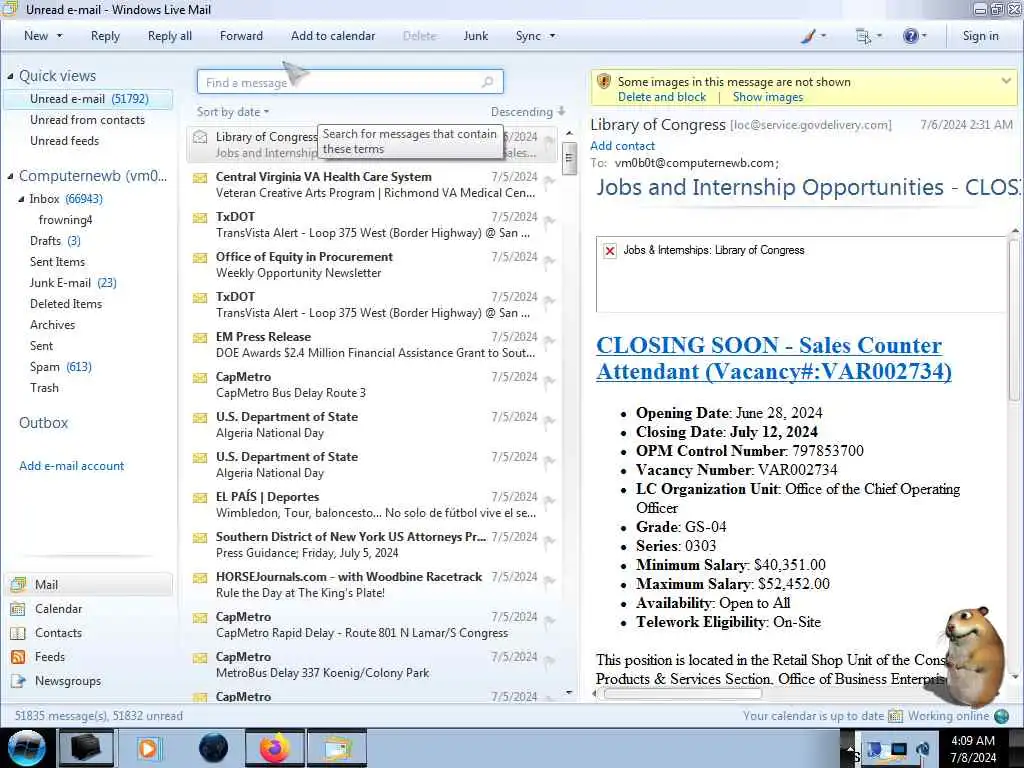Image resolution: width=1024 pixels, height=768 pixels.
Task: Click Reply in the toolbar
Action: (x=105, y=36)
